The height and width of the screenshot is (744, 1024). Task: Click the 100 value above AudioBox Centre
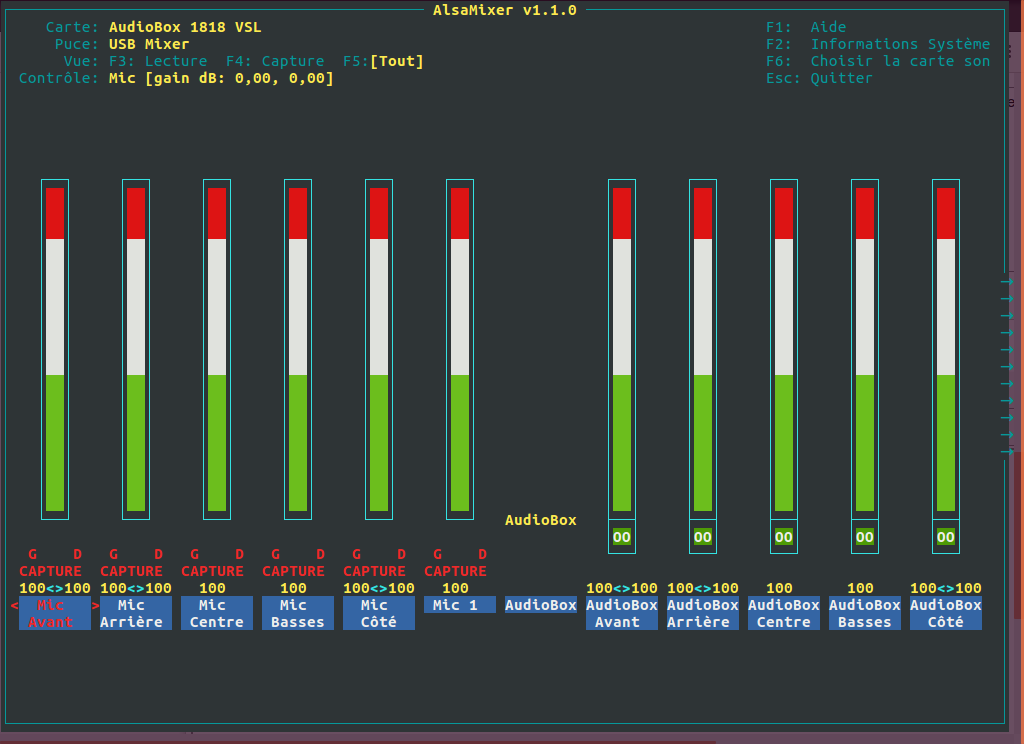tap(779, 588)
